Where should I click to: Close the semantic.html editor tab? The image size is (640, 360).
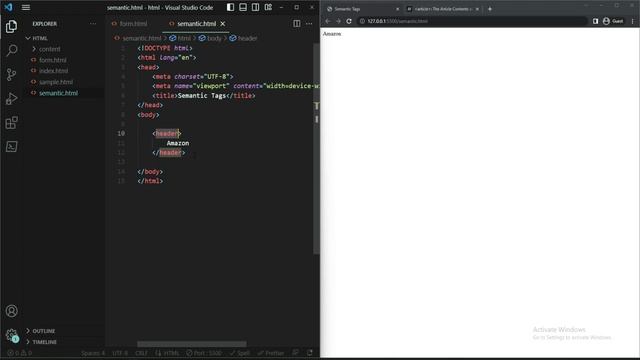(x=223, y=24)
